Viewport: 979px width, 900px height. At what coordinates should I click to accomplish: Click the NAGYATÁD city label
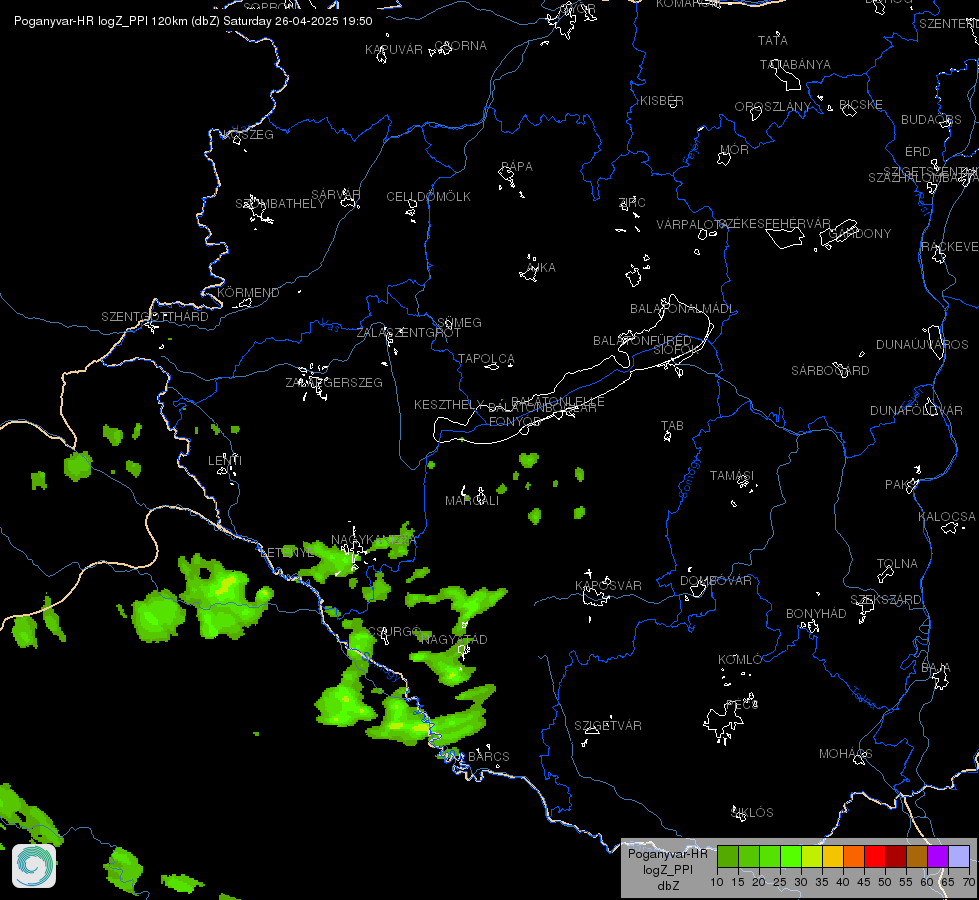tap(454, 640)
